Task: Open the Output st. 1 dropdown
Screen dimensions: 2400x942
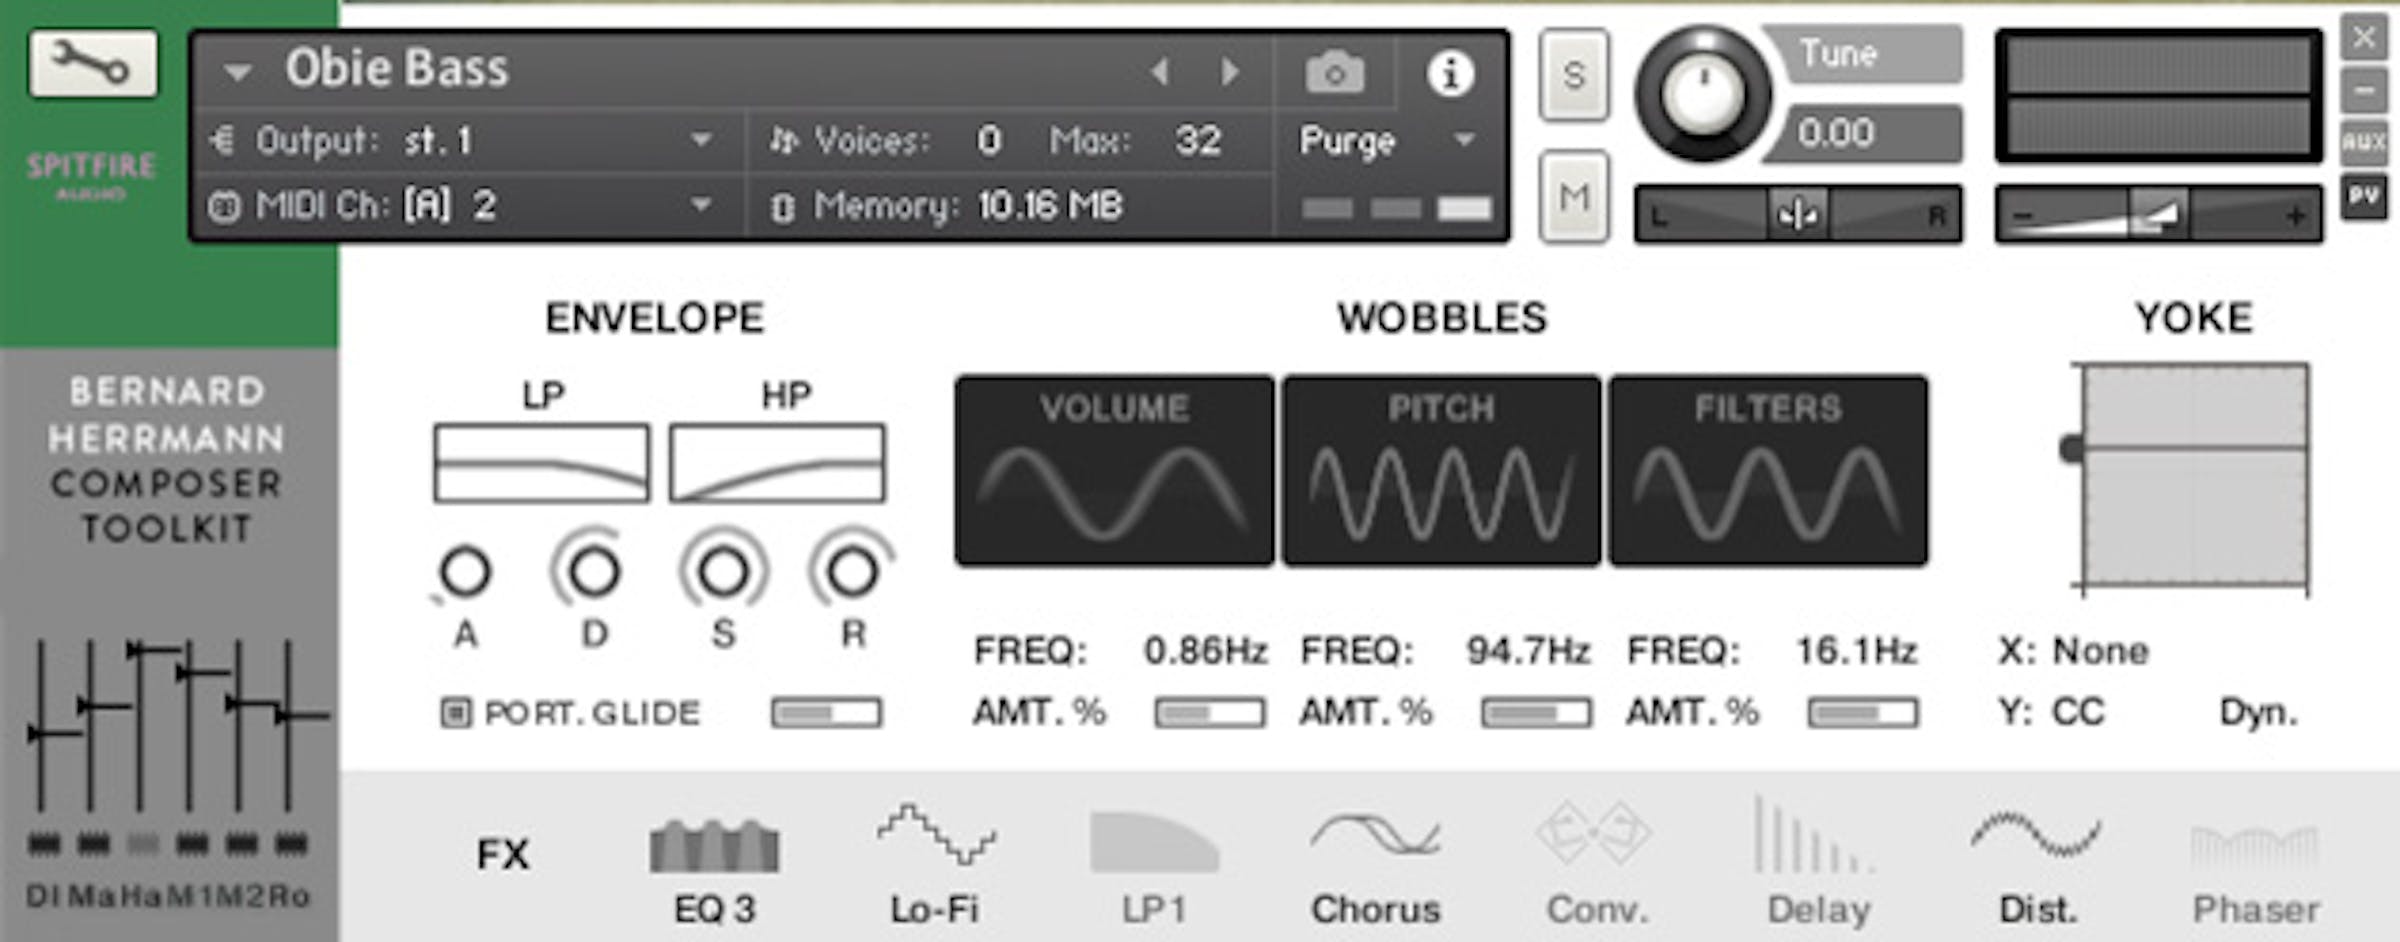Action: click(x=702, y=140)
